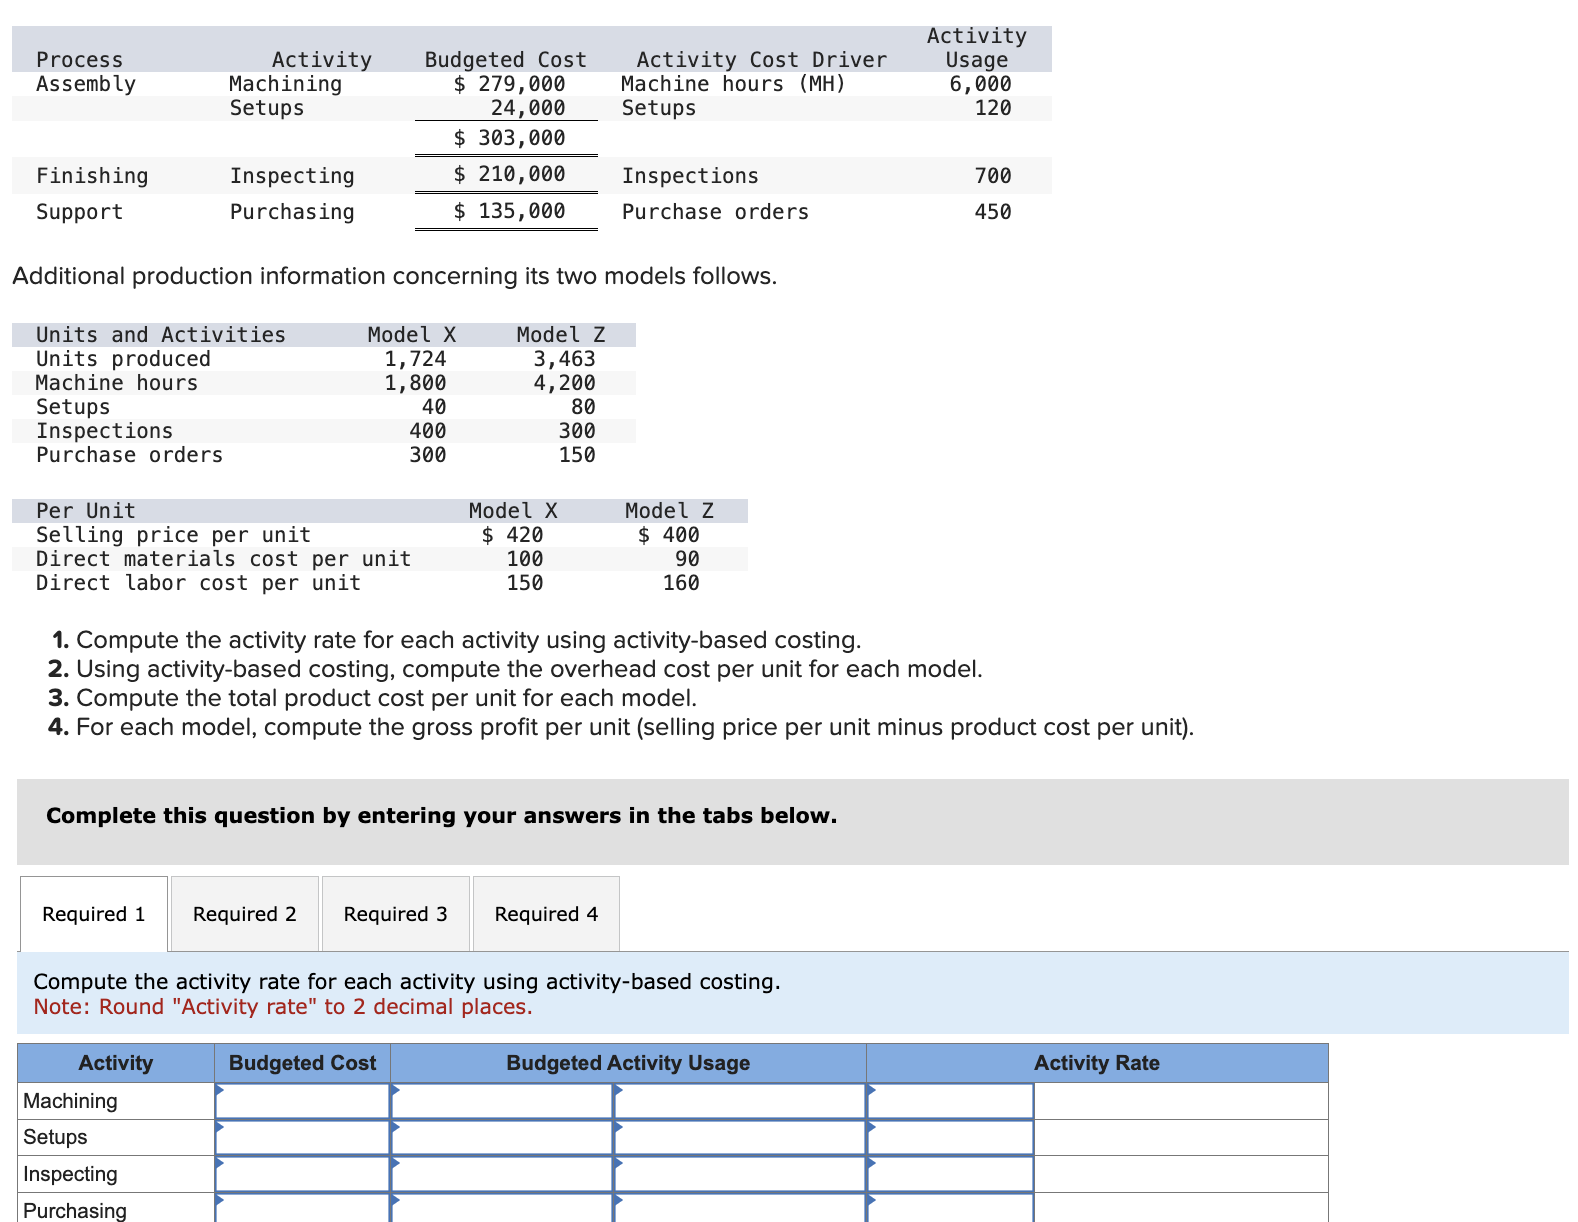Select first Budgeted Activity Usage cell for Inspecting

[x=502, y=1174]
